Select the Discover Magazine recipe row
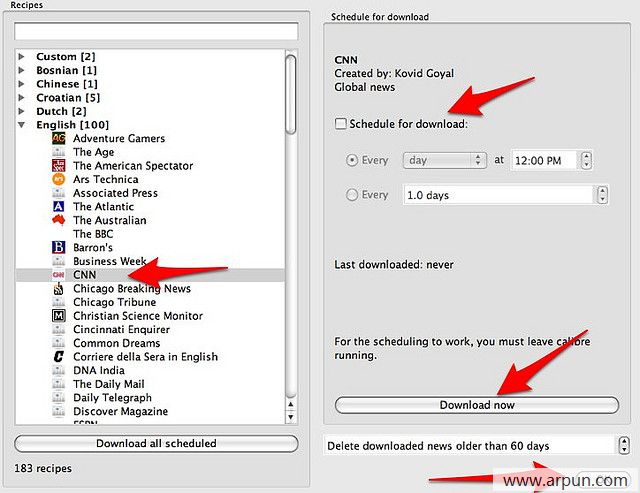The height and width of the screenshot is (493, 640). [x=150, y=411]
